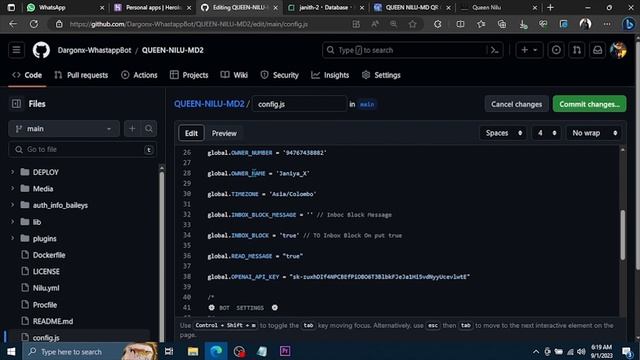The width and height of the screenshot is (640, 360).
Task: Open the volume control in system tray
Action: (x=581, y=352)
